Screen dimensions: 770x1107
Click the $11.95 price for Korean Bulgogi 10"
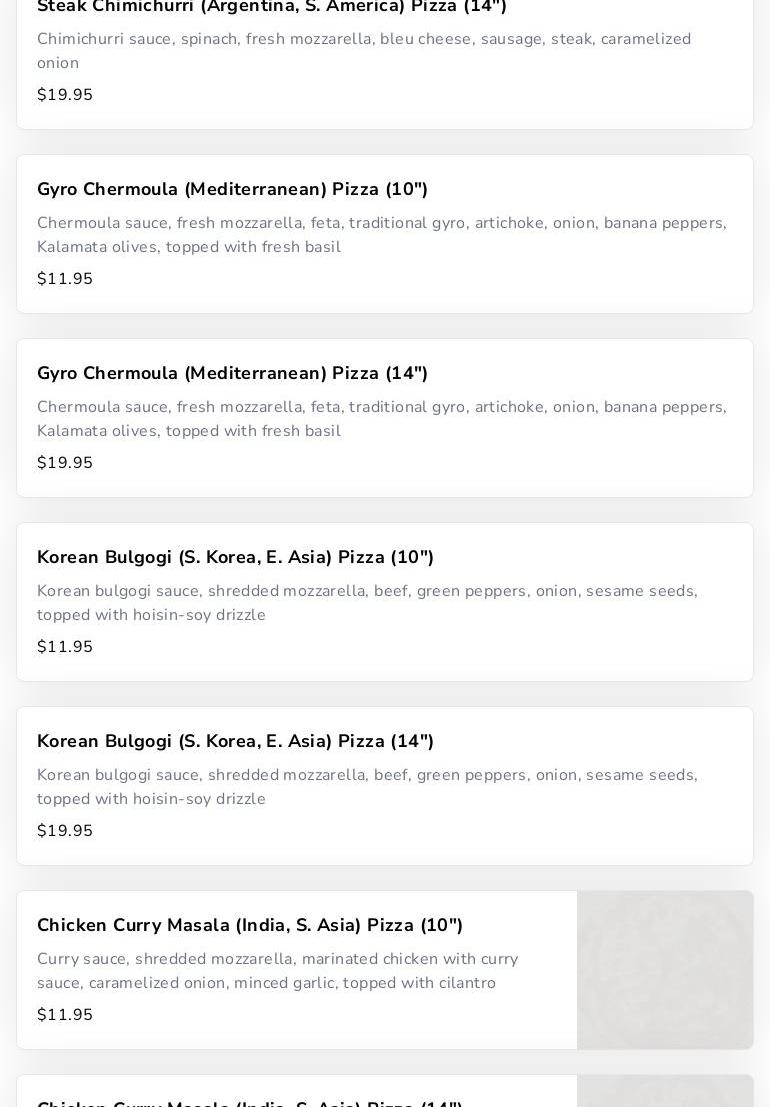(65, 647)
